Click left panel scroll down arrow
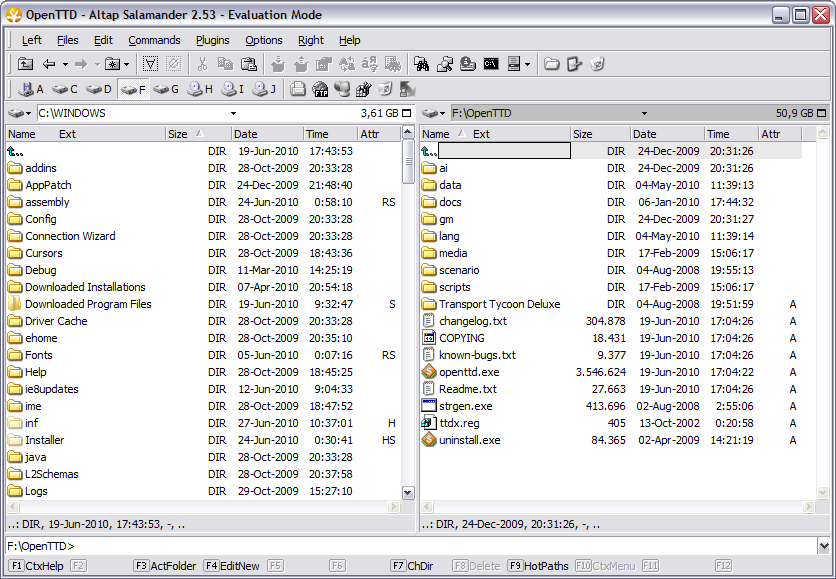The image size is (836, 579). [408, 493]
